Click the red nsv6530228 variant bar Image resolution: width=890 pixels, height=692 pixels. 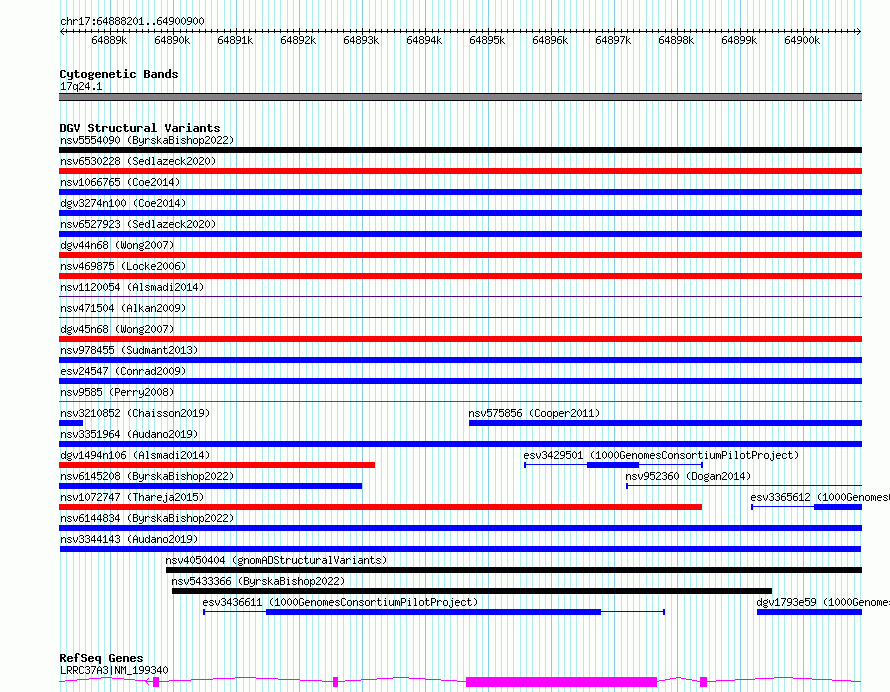coord(460,171)
